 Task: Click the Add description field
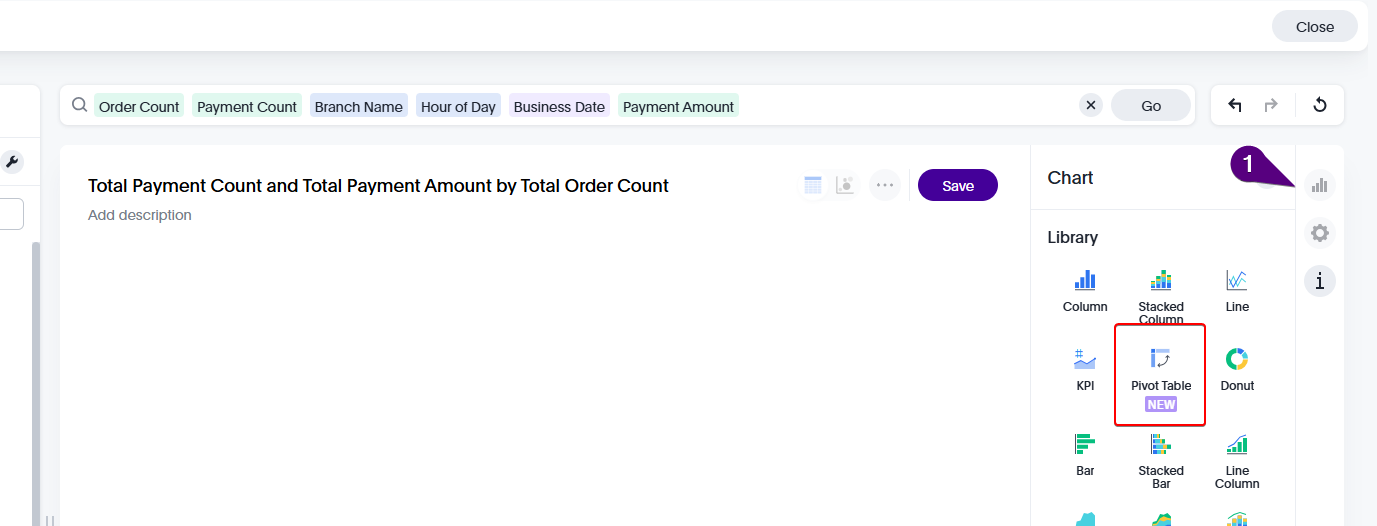pos(140,215)
